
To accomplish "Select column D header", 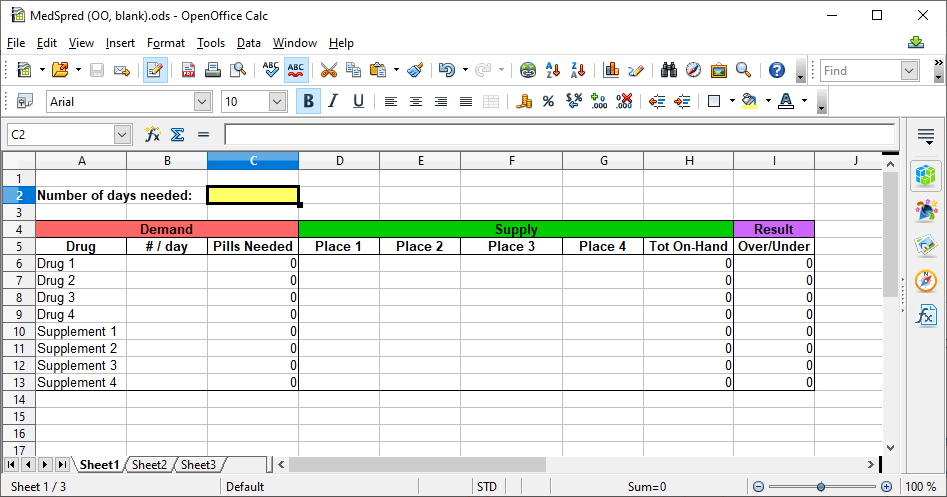I will (339, 161).
